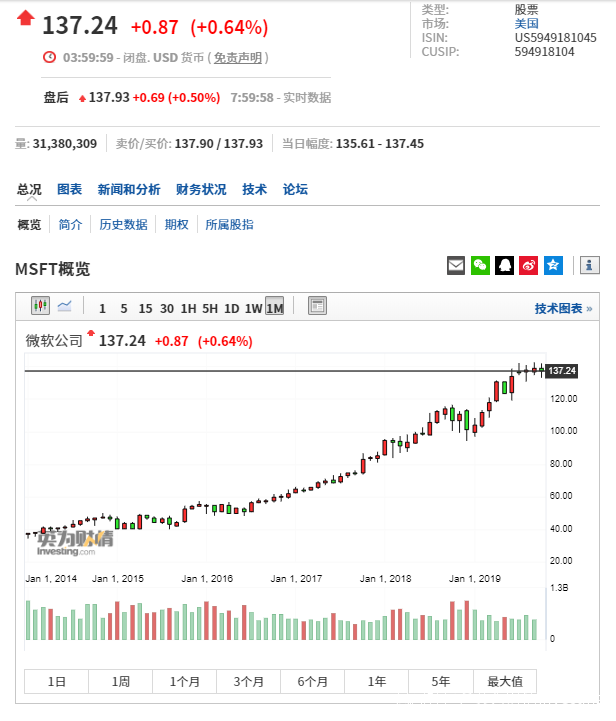Viewport: 616px width, 721px height.
Task: Click the ISIN value US5949181045
Action: 555,38
